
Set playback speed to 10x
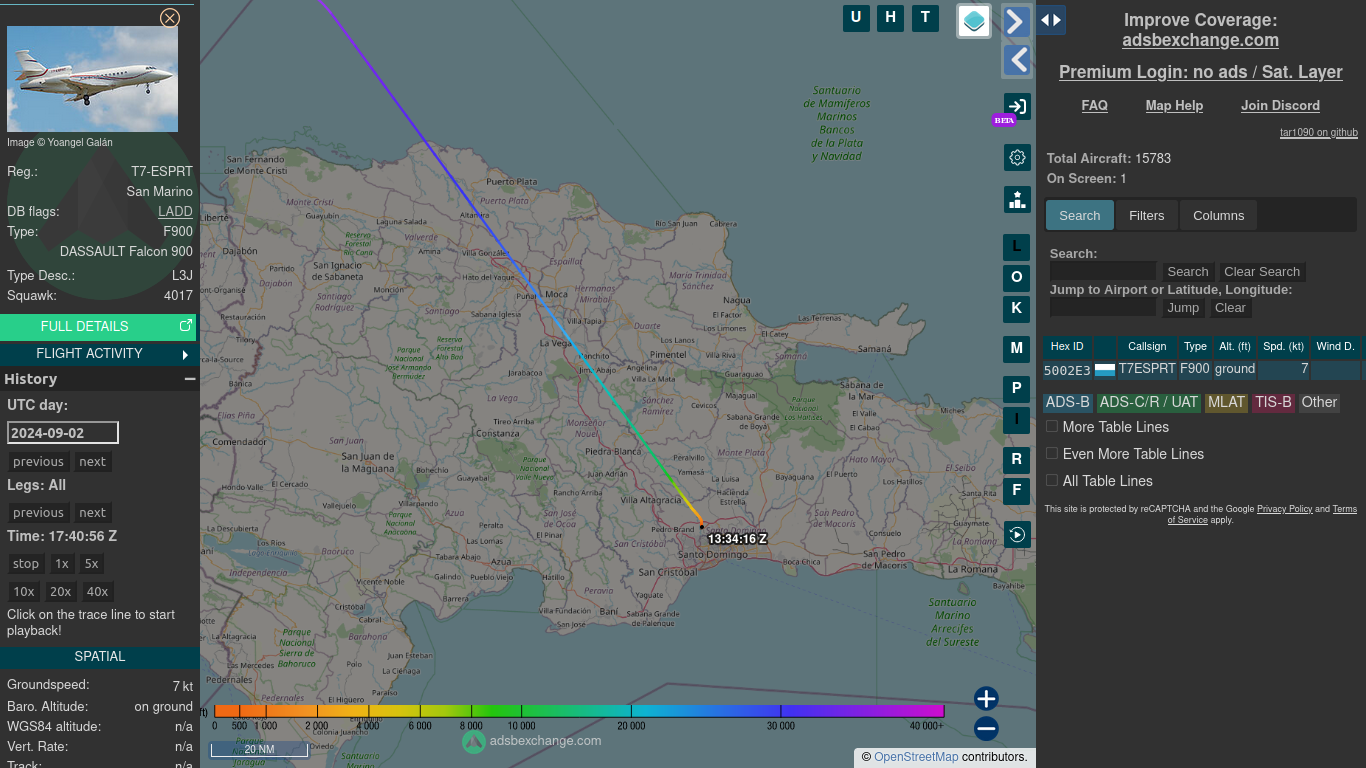point(24,592)
